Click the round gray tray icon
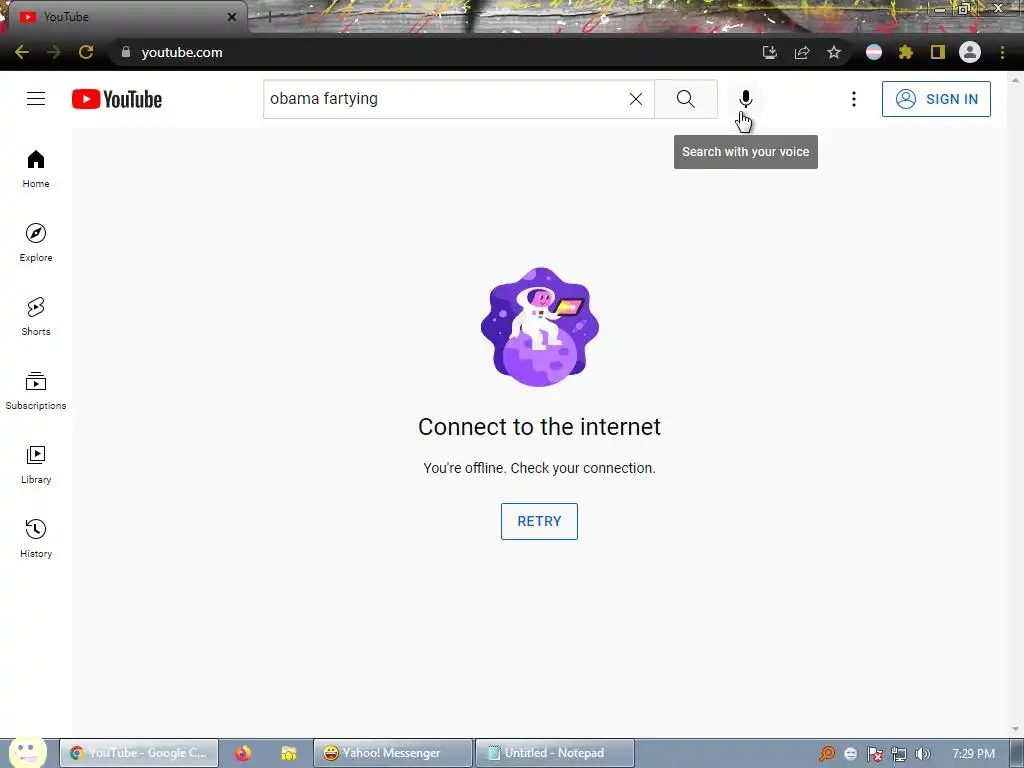This screenshot has width=1024, height=768. 850,754
